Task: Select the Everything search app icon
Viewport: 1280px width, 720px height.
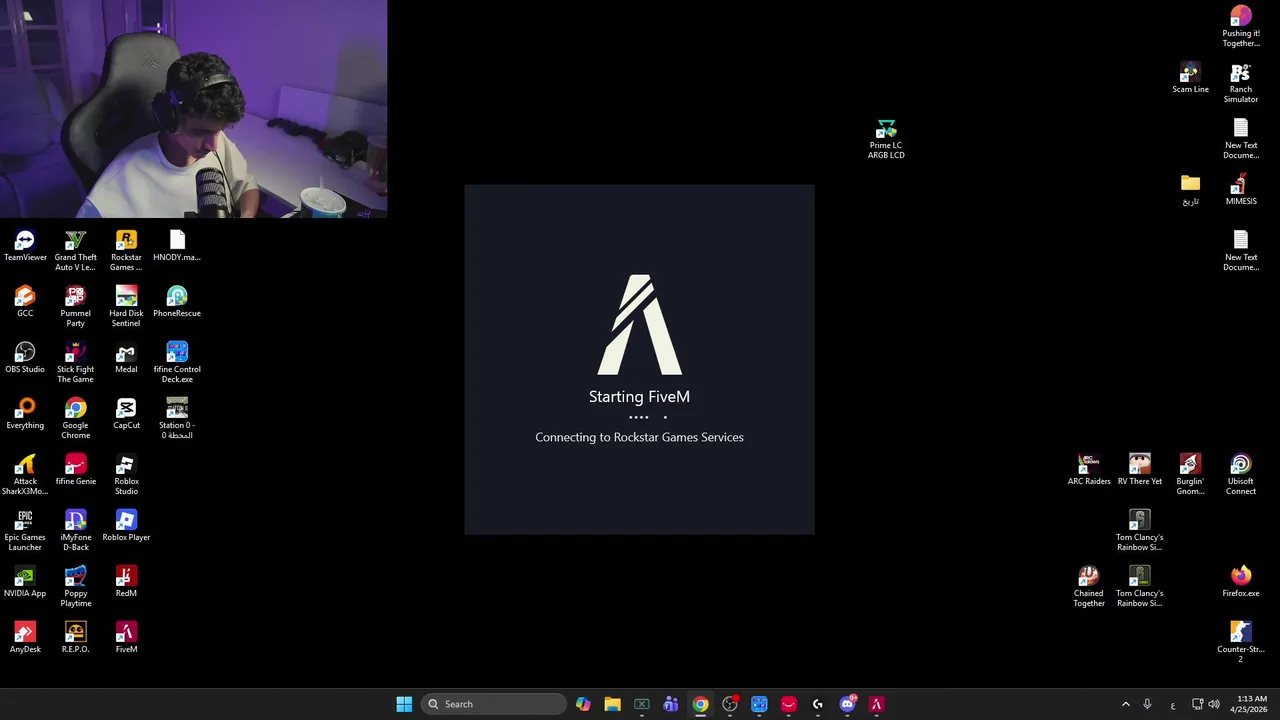Action: point(25,414)
